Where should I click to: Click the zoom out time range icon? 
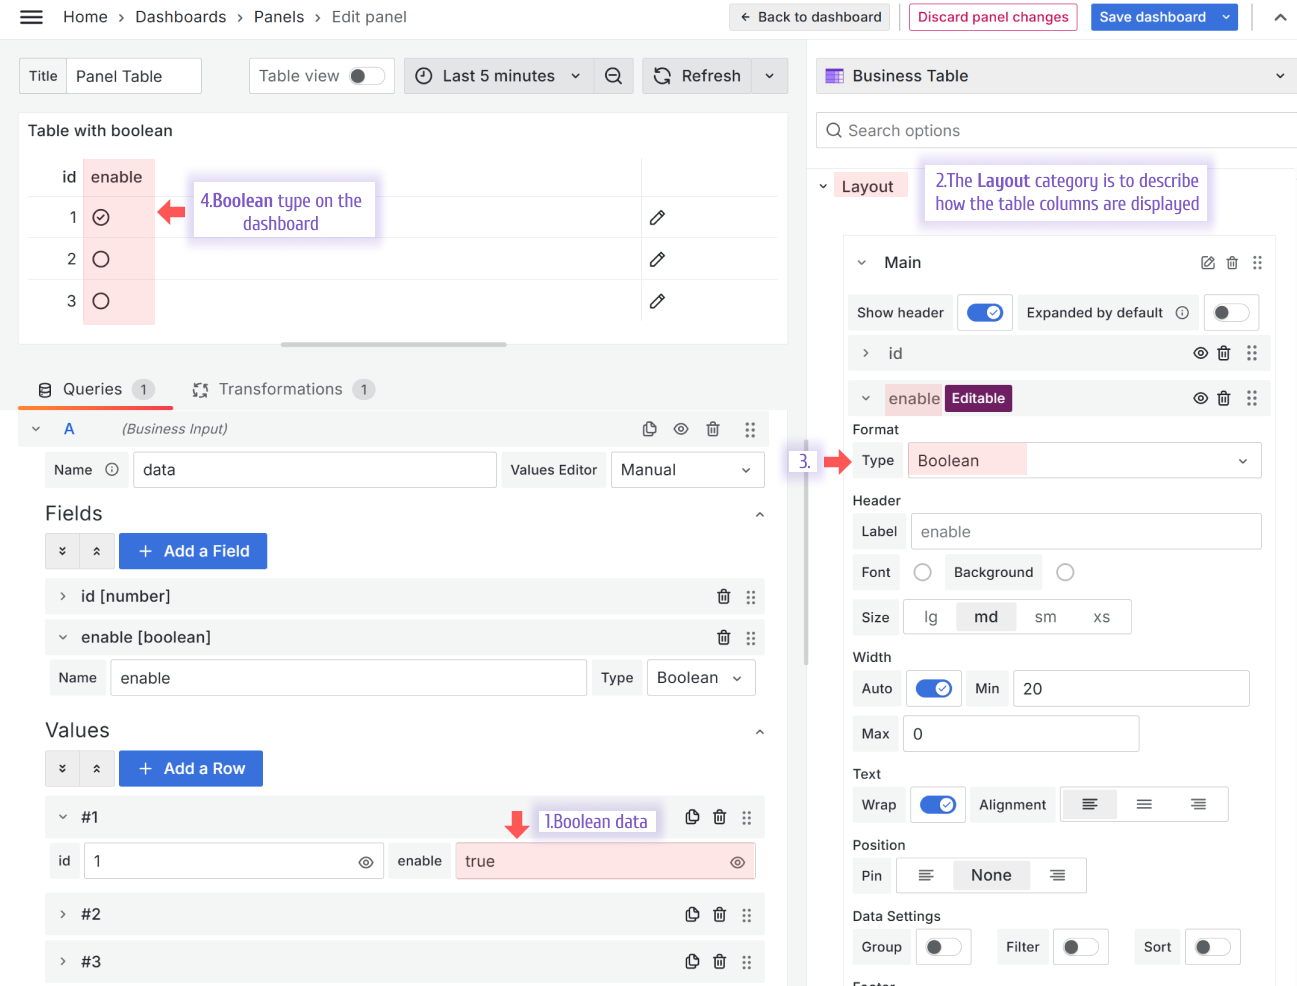[x=614, y=76]
